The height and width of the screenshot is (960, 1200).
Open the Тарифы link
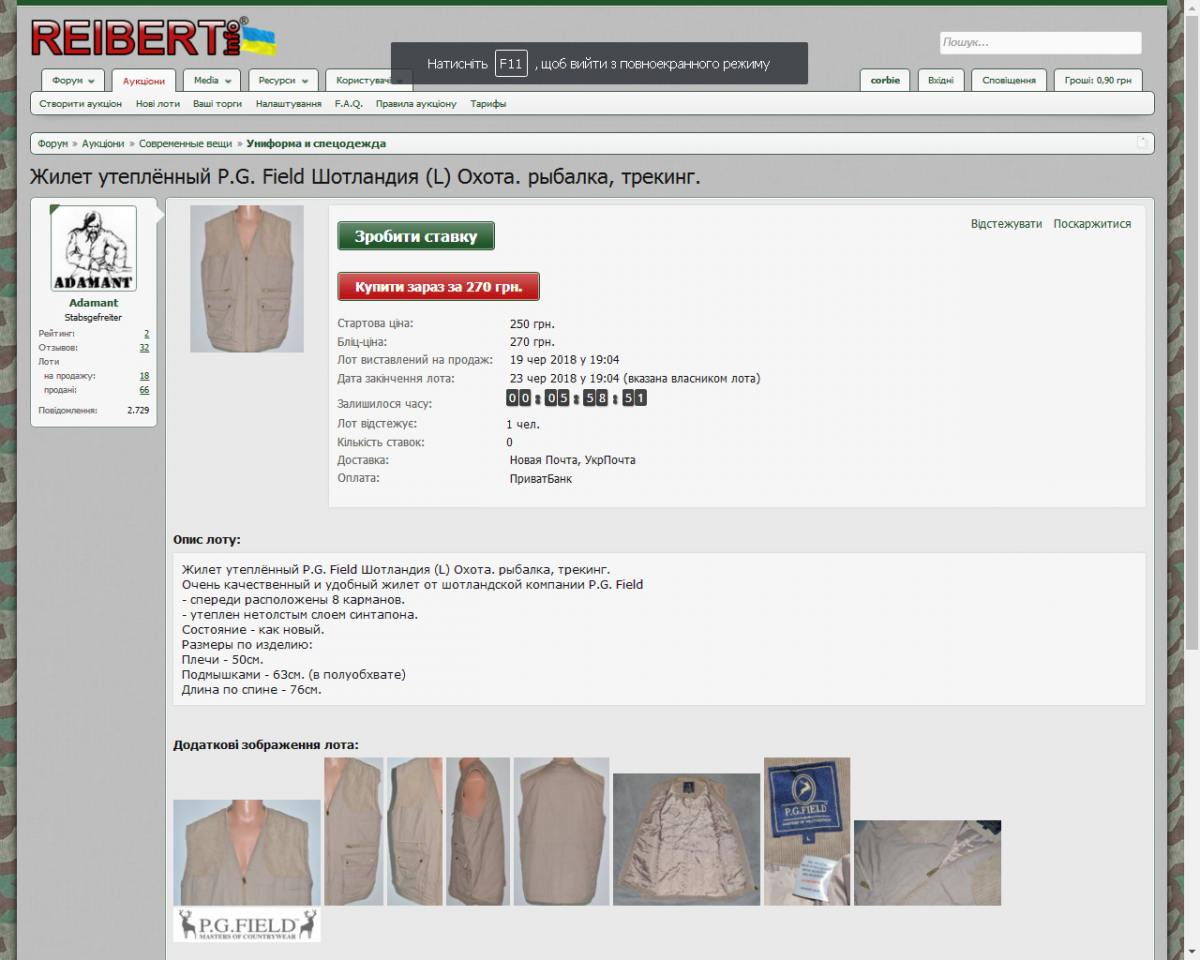[489, 104]
